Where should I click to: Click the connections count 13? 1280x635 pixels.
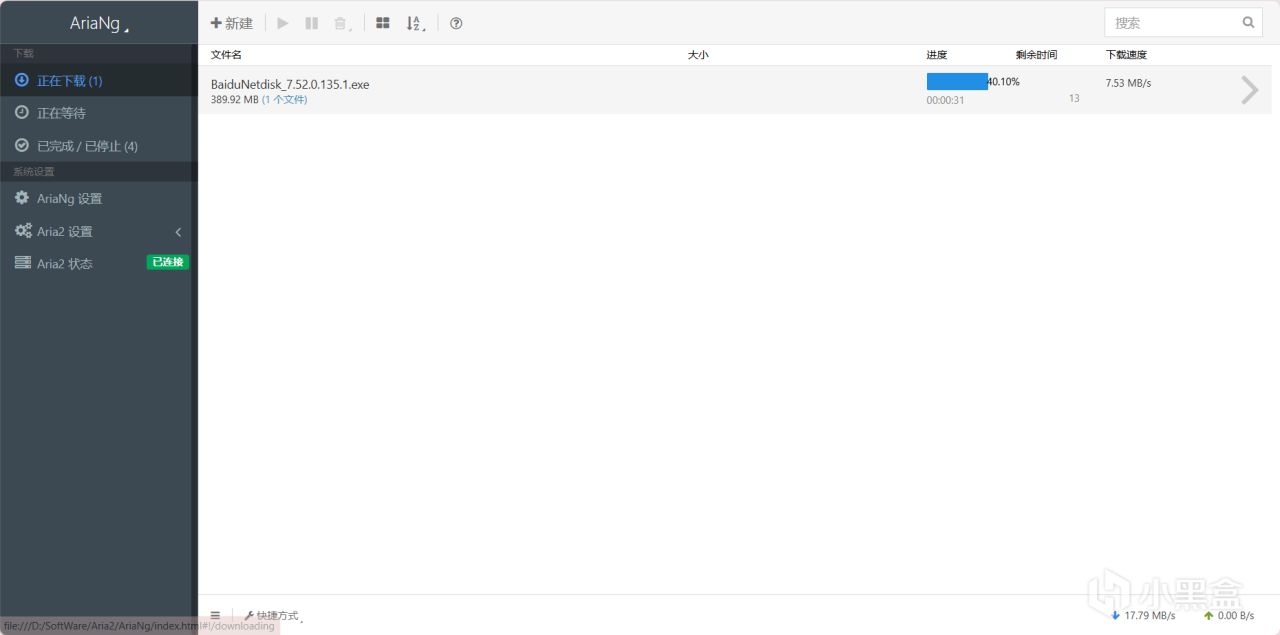[x=1074, y=98]
